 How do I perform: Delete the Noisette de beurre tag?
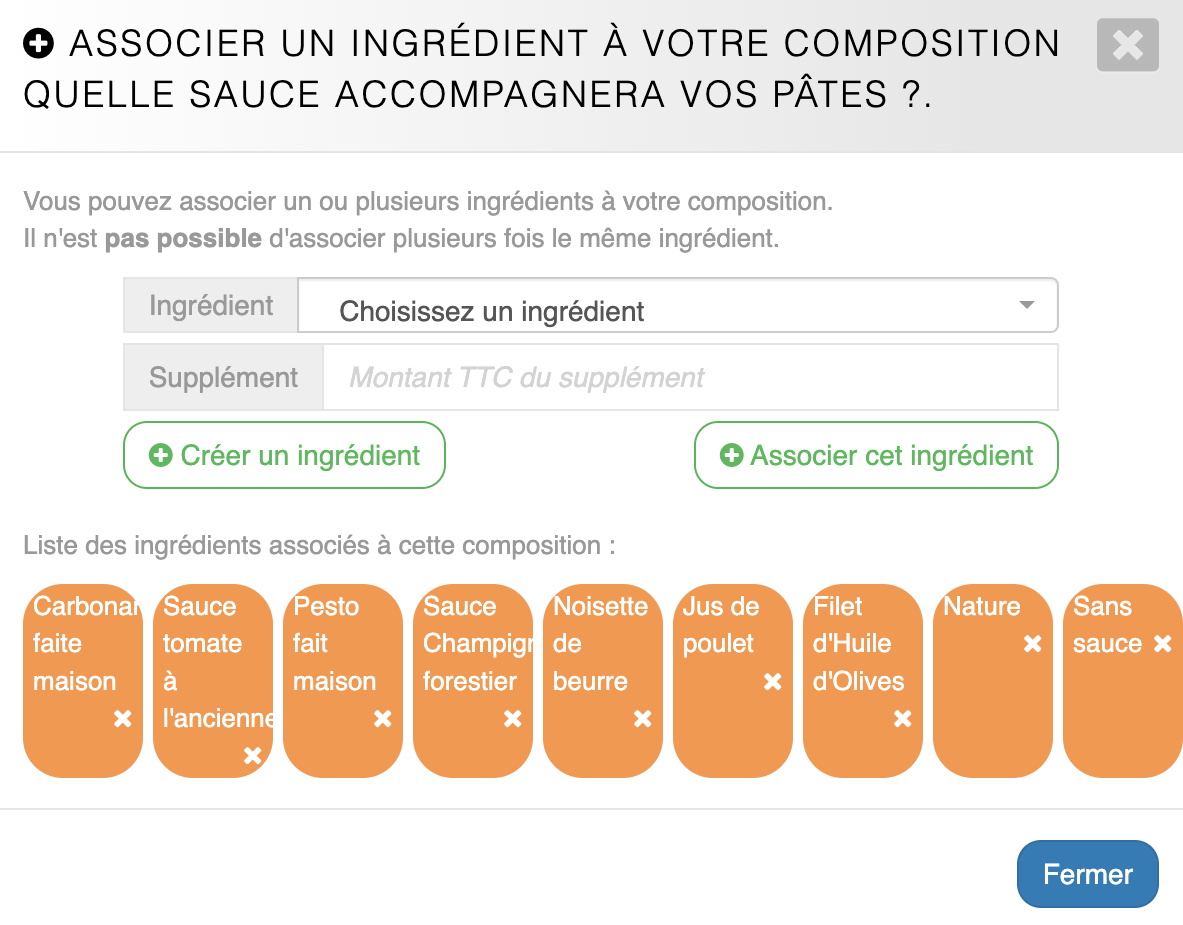tap(642, 719)
